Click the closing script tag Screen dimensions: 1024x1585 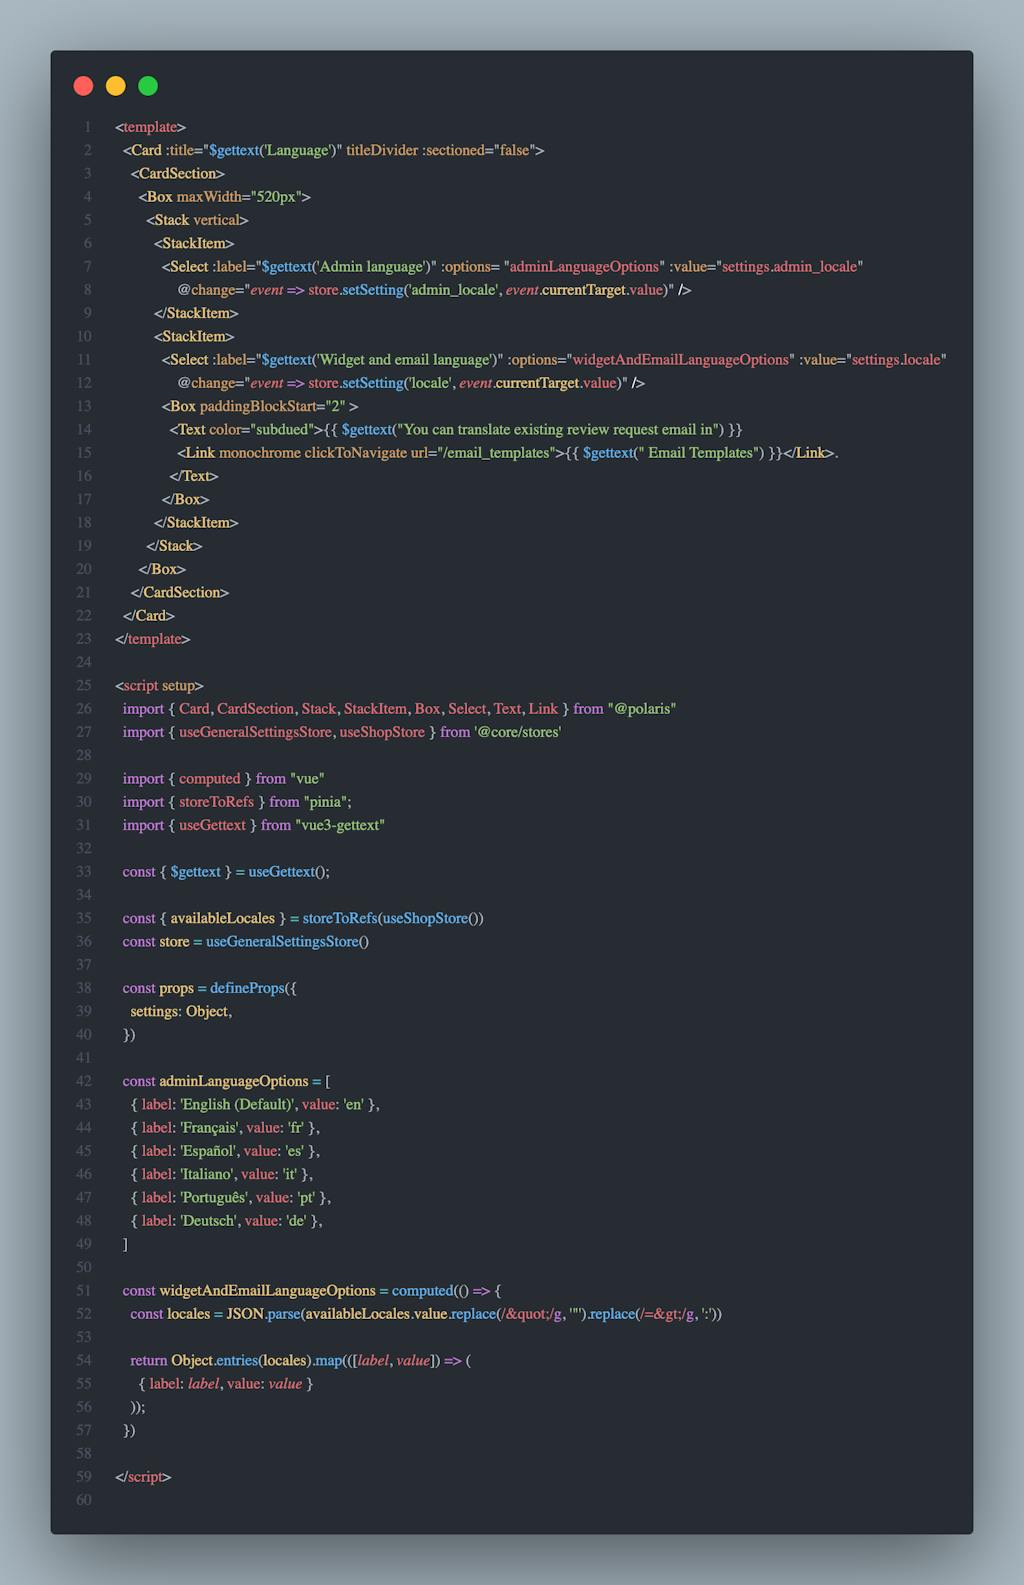click(143, 1477)
